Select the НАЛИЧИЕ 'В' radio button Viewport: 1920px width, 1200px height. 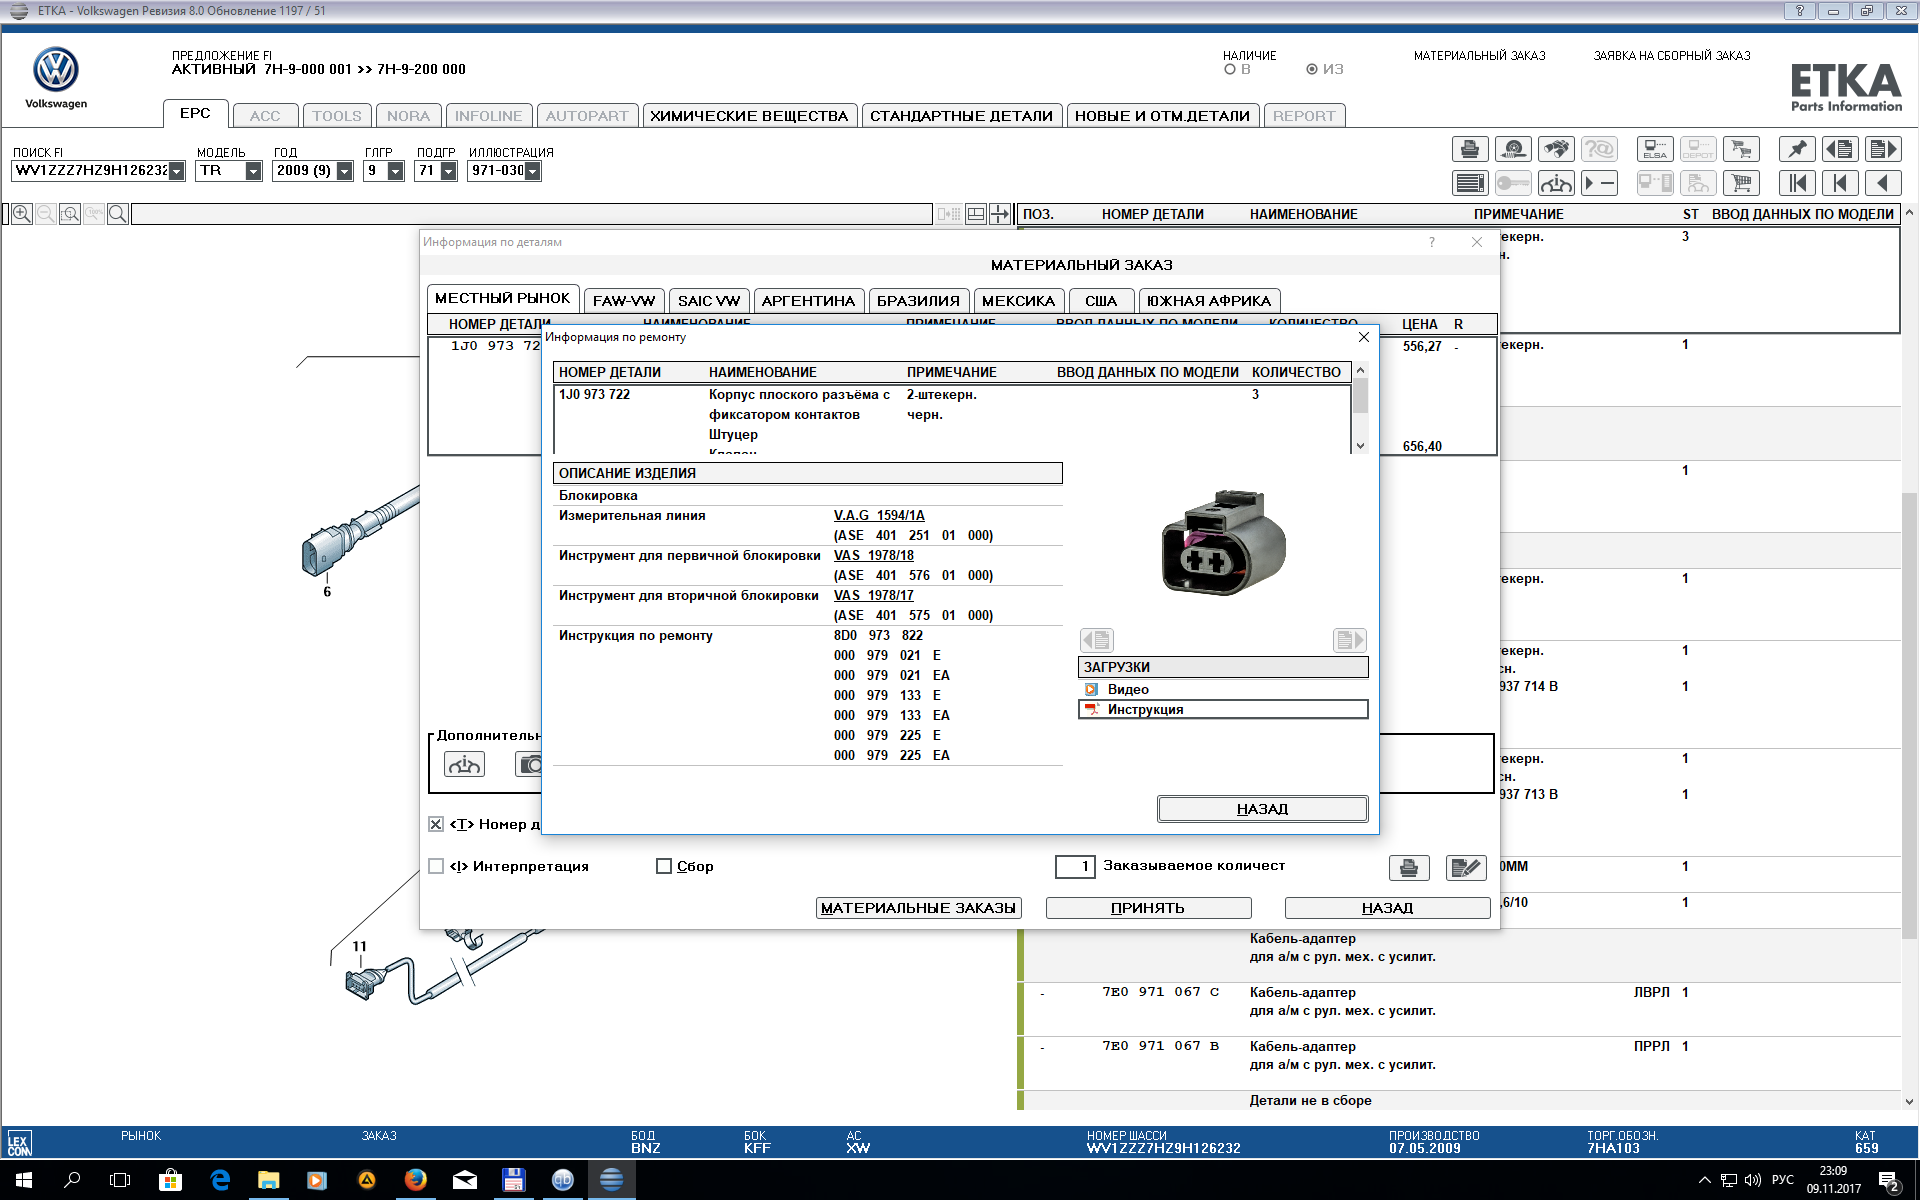pyautogui.click(x=1230, y=69)
